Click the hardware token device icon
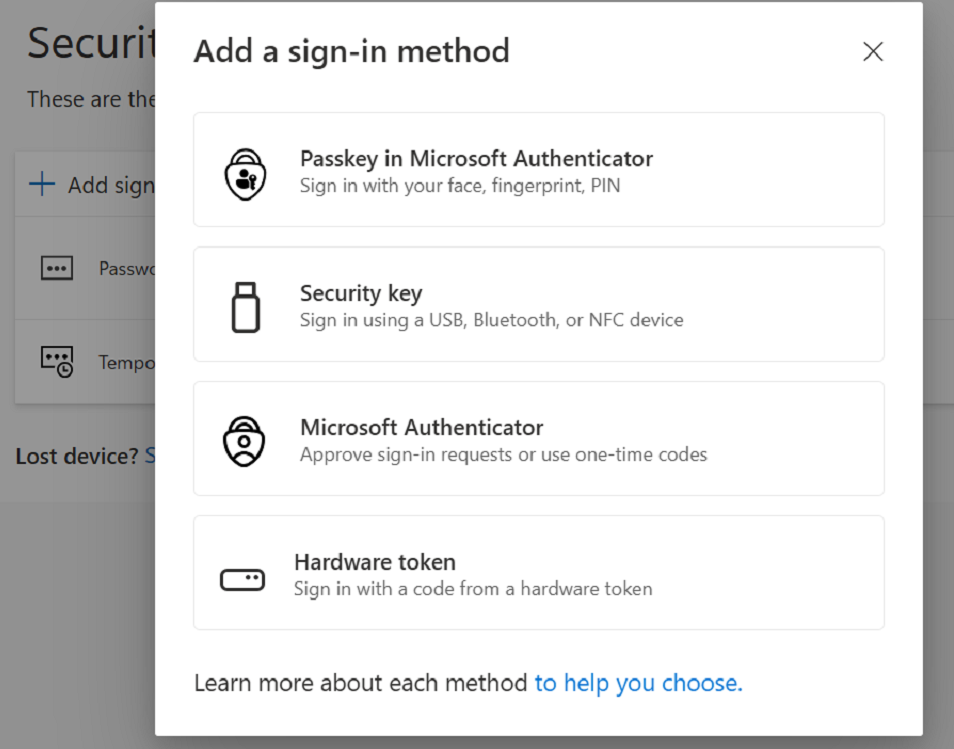Viewport: 954px width, 749px height. (x=242, y=579)
